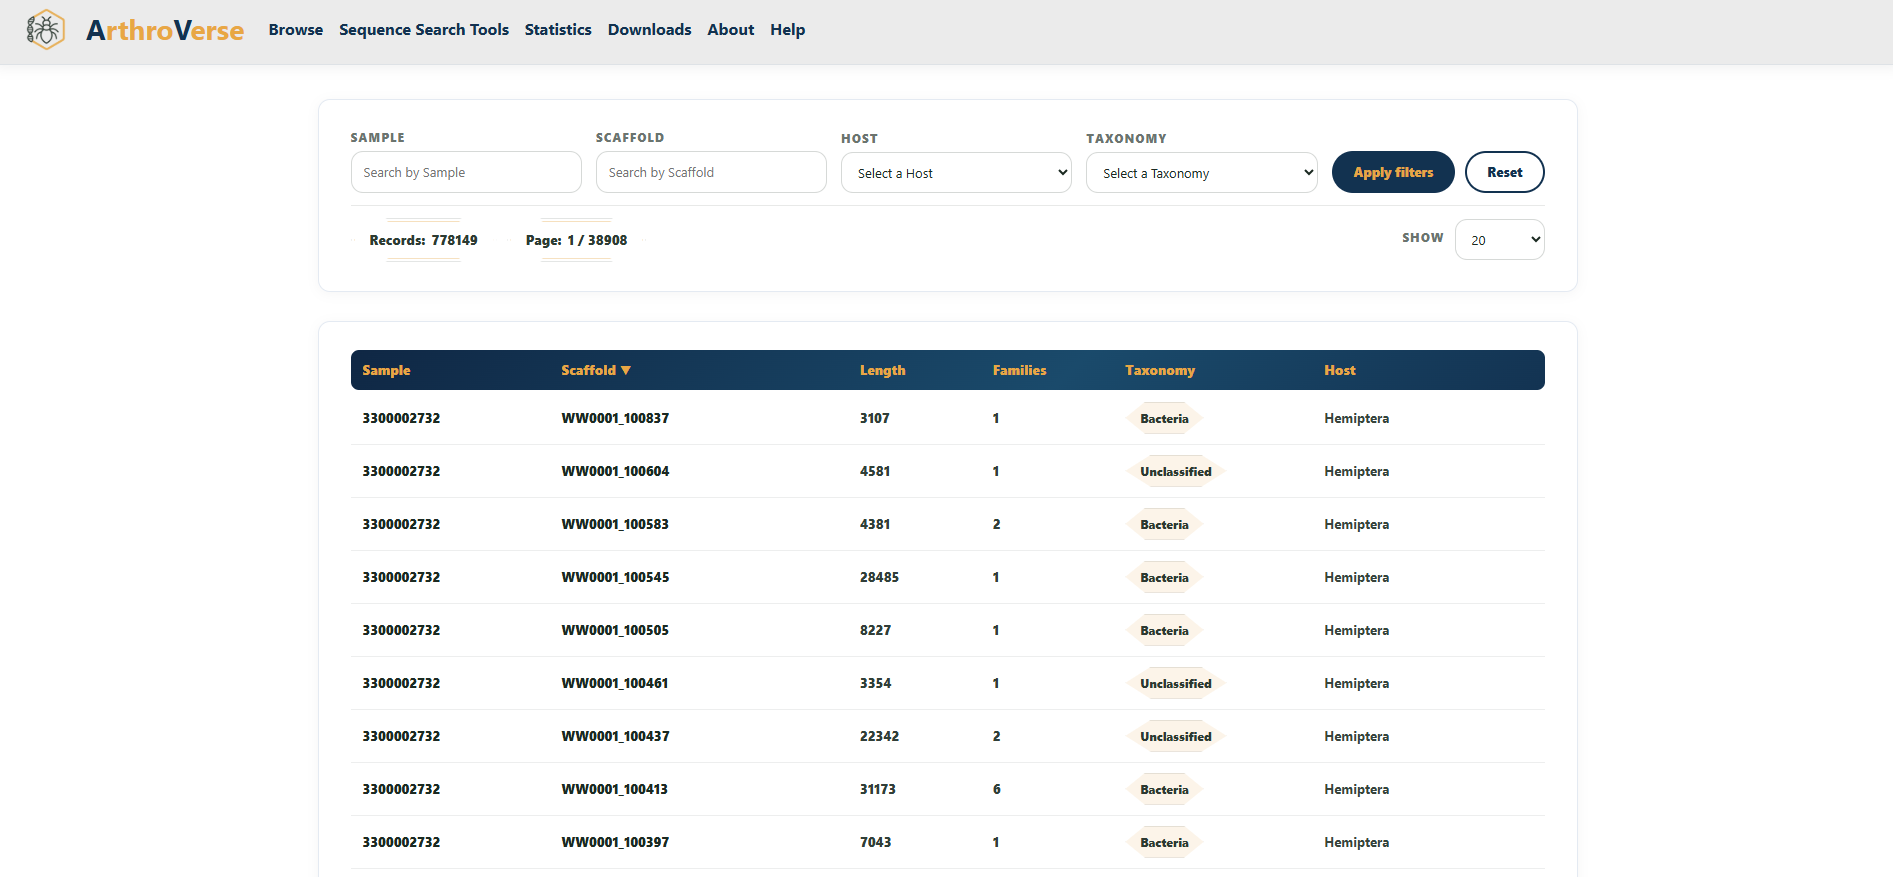Open Sequence Search Tools menu
Viewport: 1893px width, 877px height.
[424, 30]
